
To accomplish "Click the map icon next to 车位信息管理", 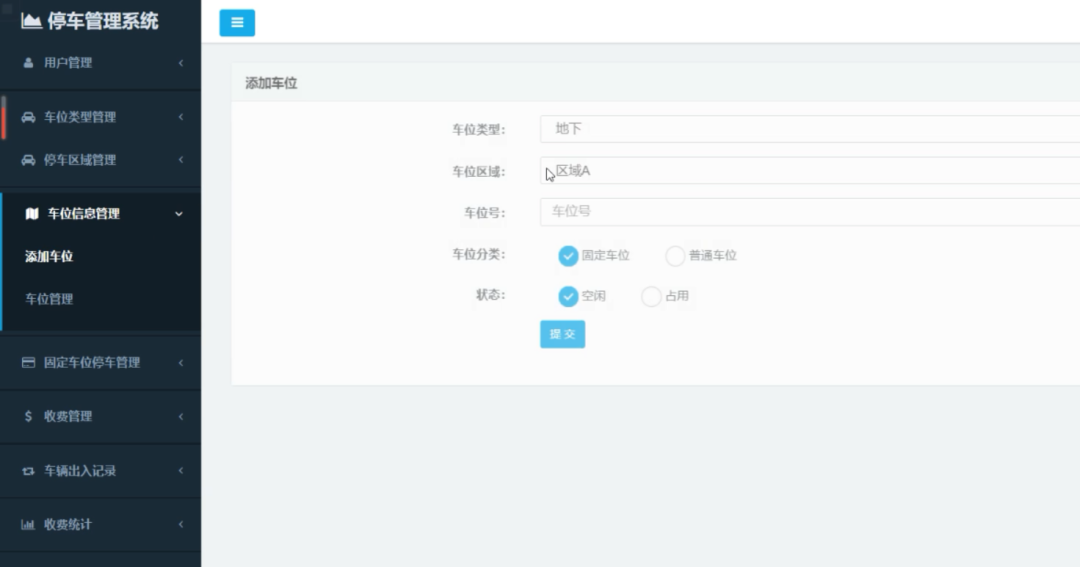I will click(32, 214).
